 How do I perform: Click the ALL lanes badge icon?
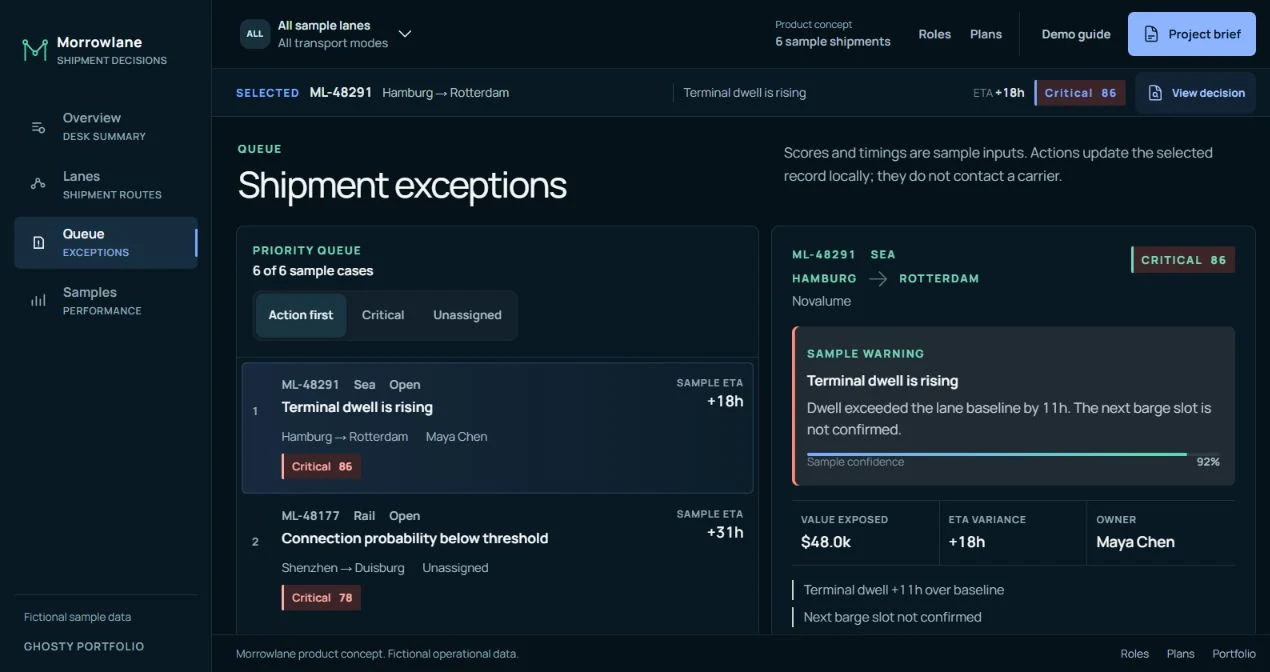pos(255,34)
